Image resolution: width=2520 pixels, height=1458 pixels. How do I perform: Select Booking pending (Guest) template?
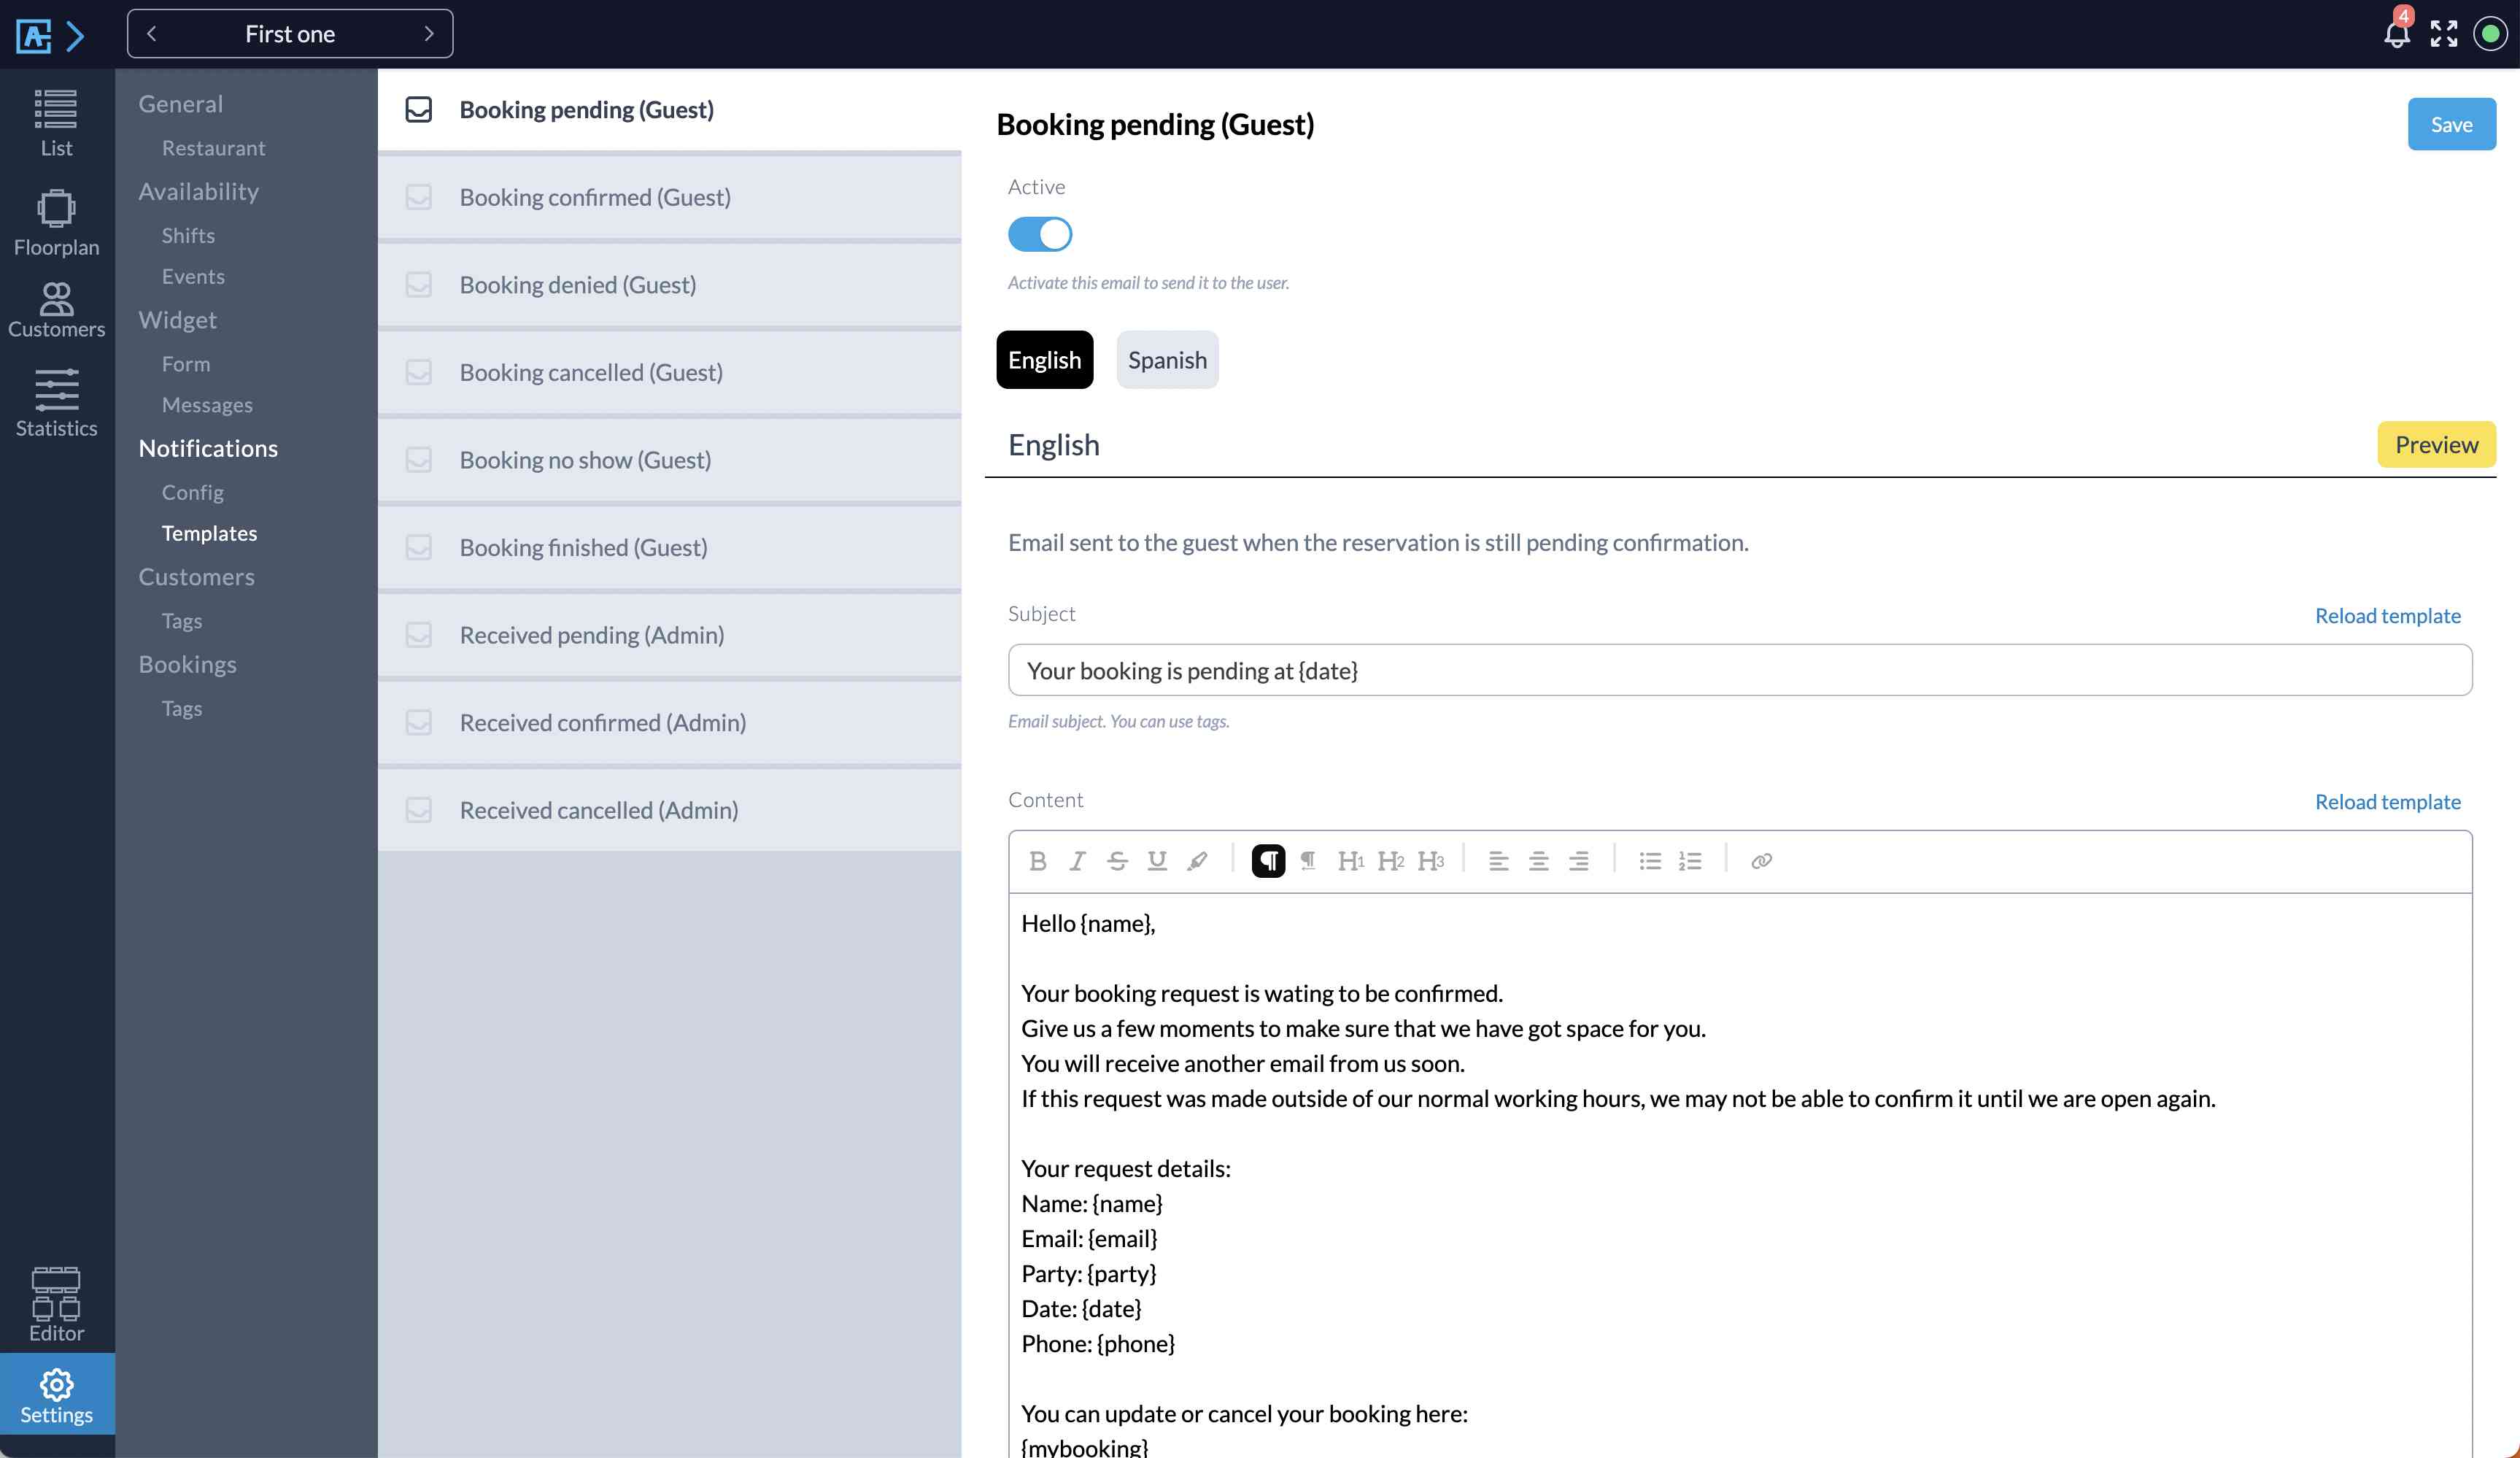tap(669, 110)
